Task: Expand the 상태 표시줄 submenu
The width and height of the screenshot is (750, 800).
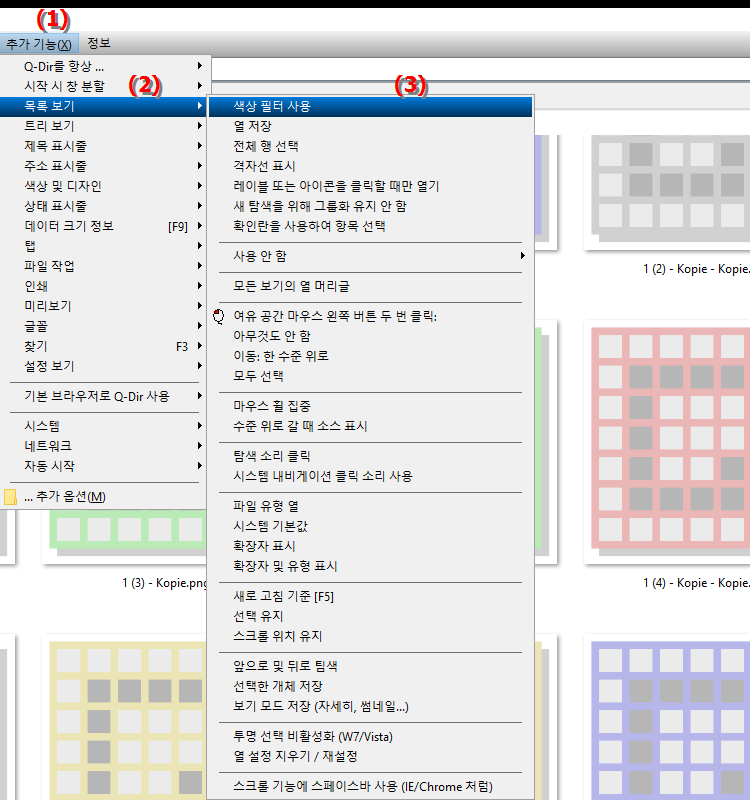Action: coord(105,206)
